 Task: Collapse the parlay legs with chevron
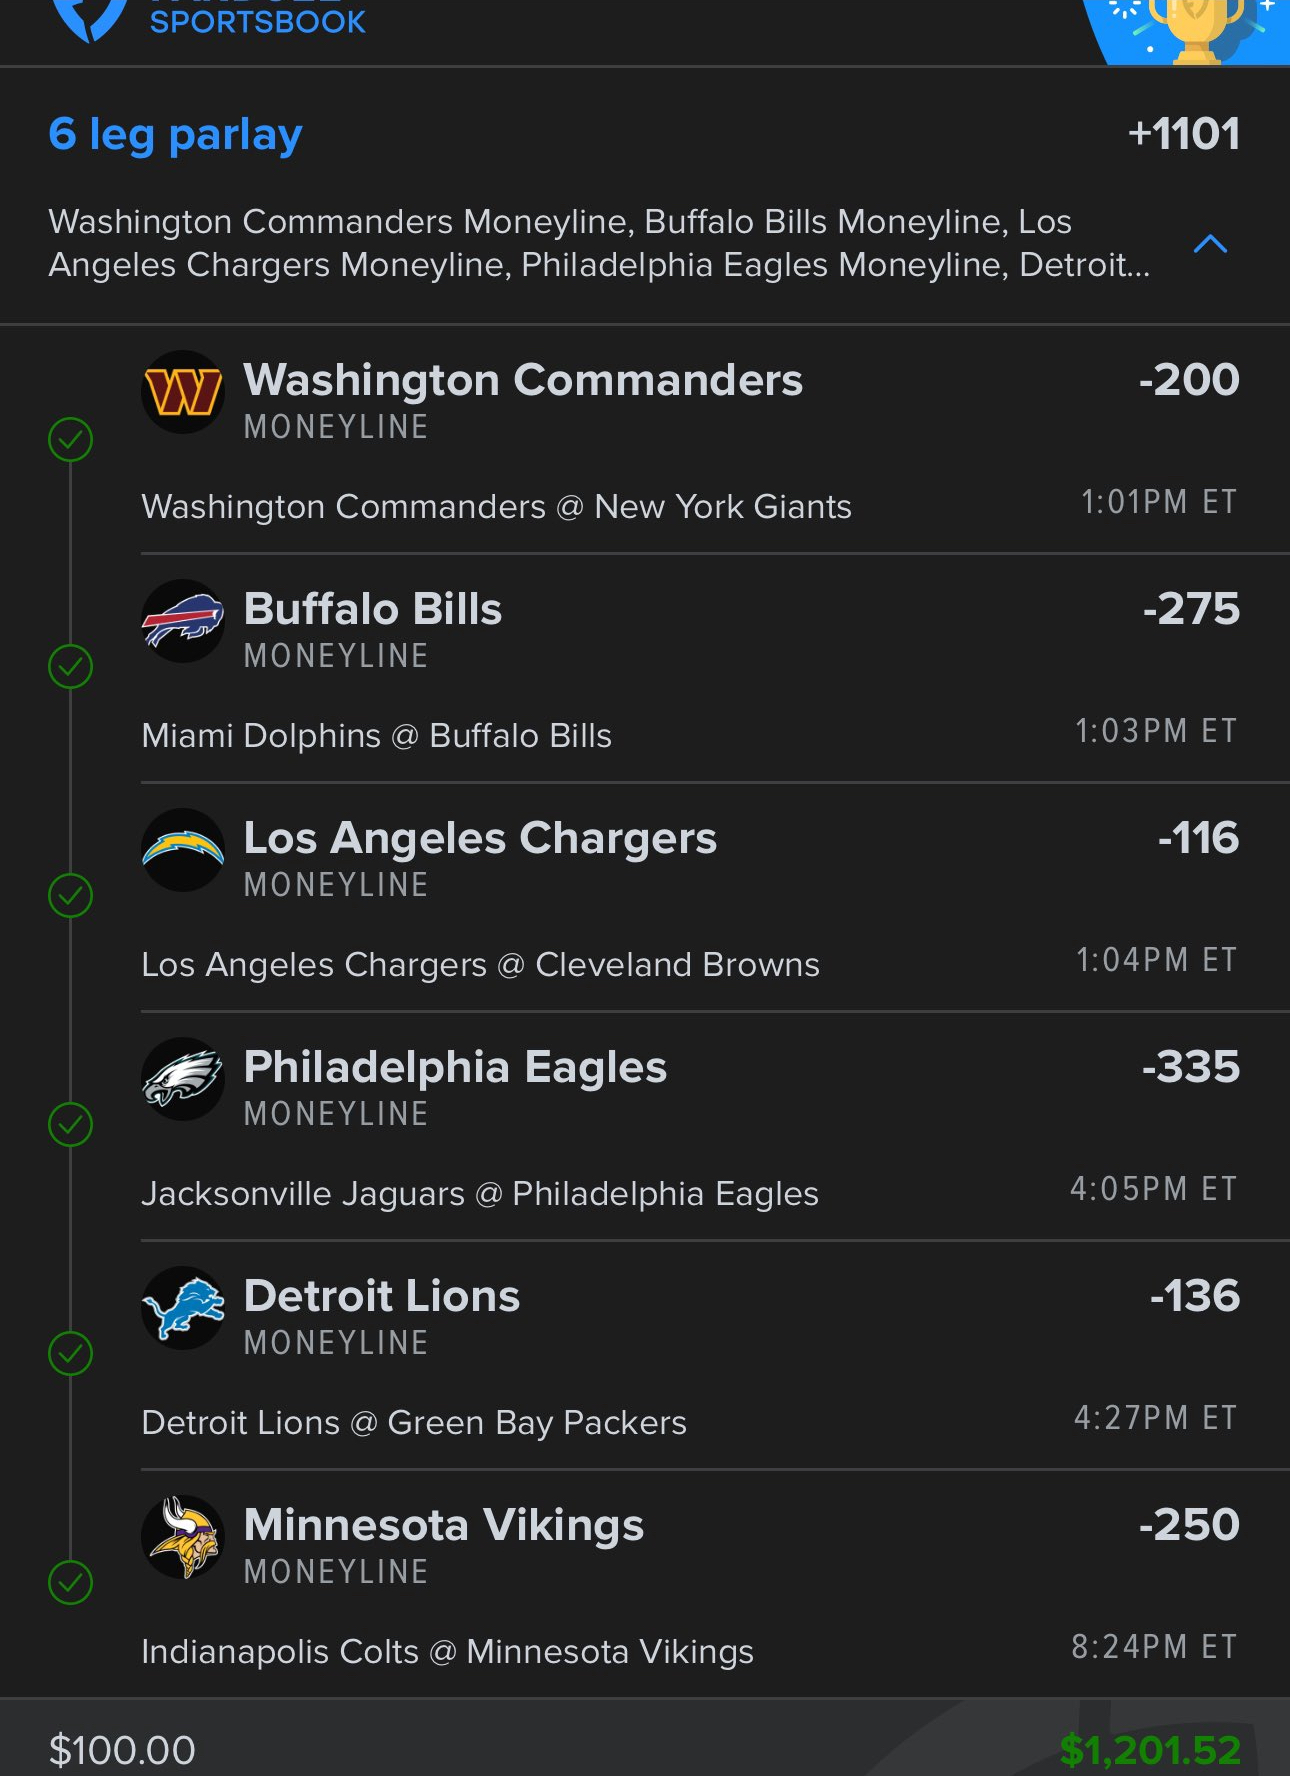point(1210,243)
